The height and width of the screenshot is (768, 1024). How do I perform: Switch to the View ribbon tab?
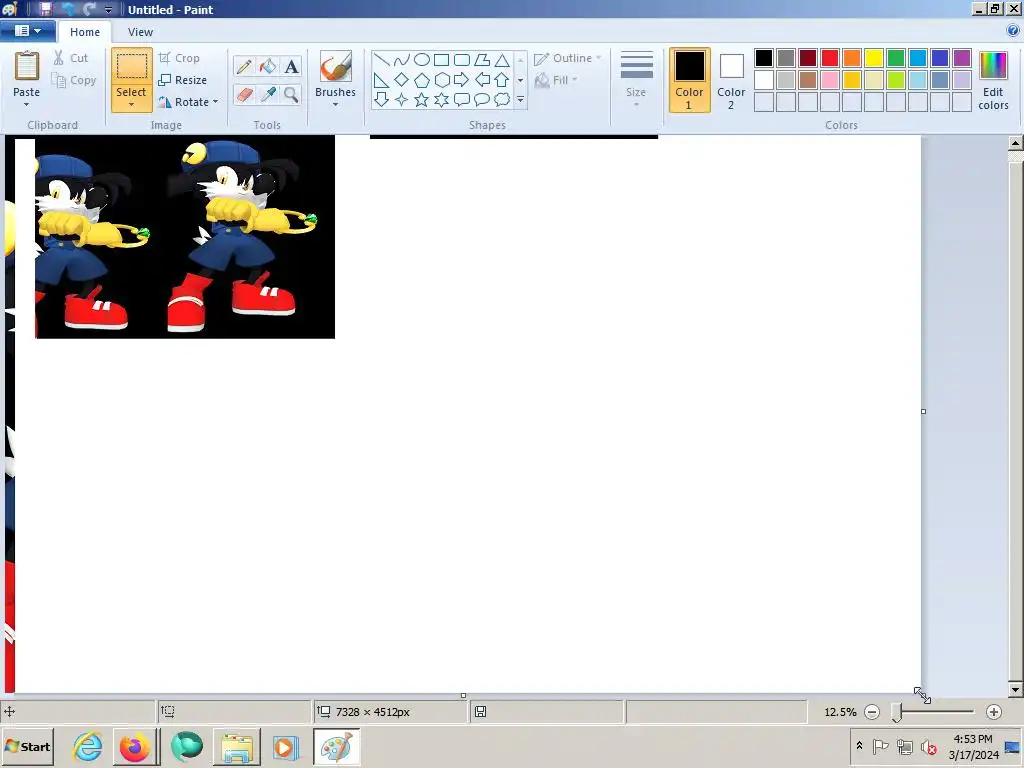point(140,32)
